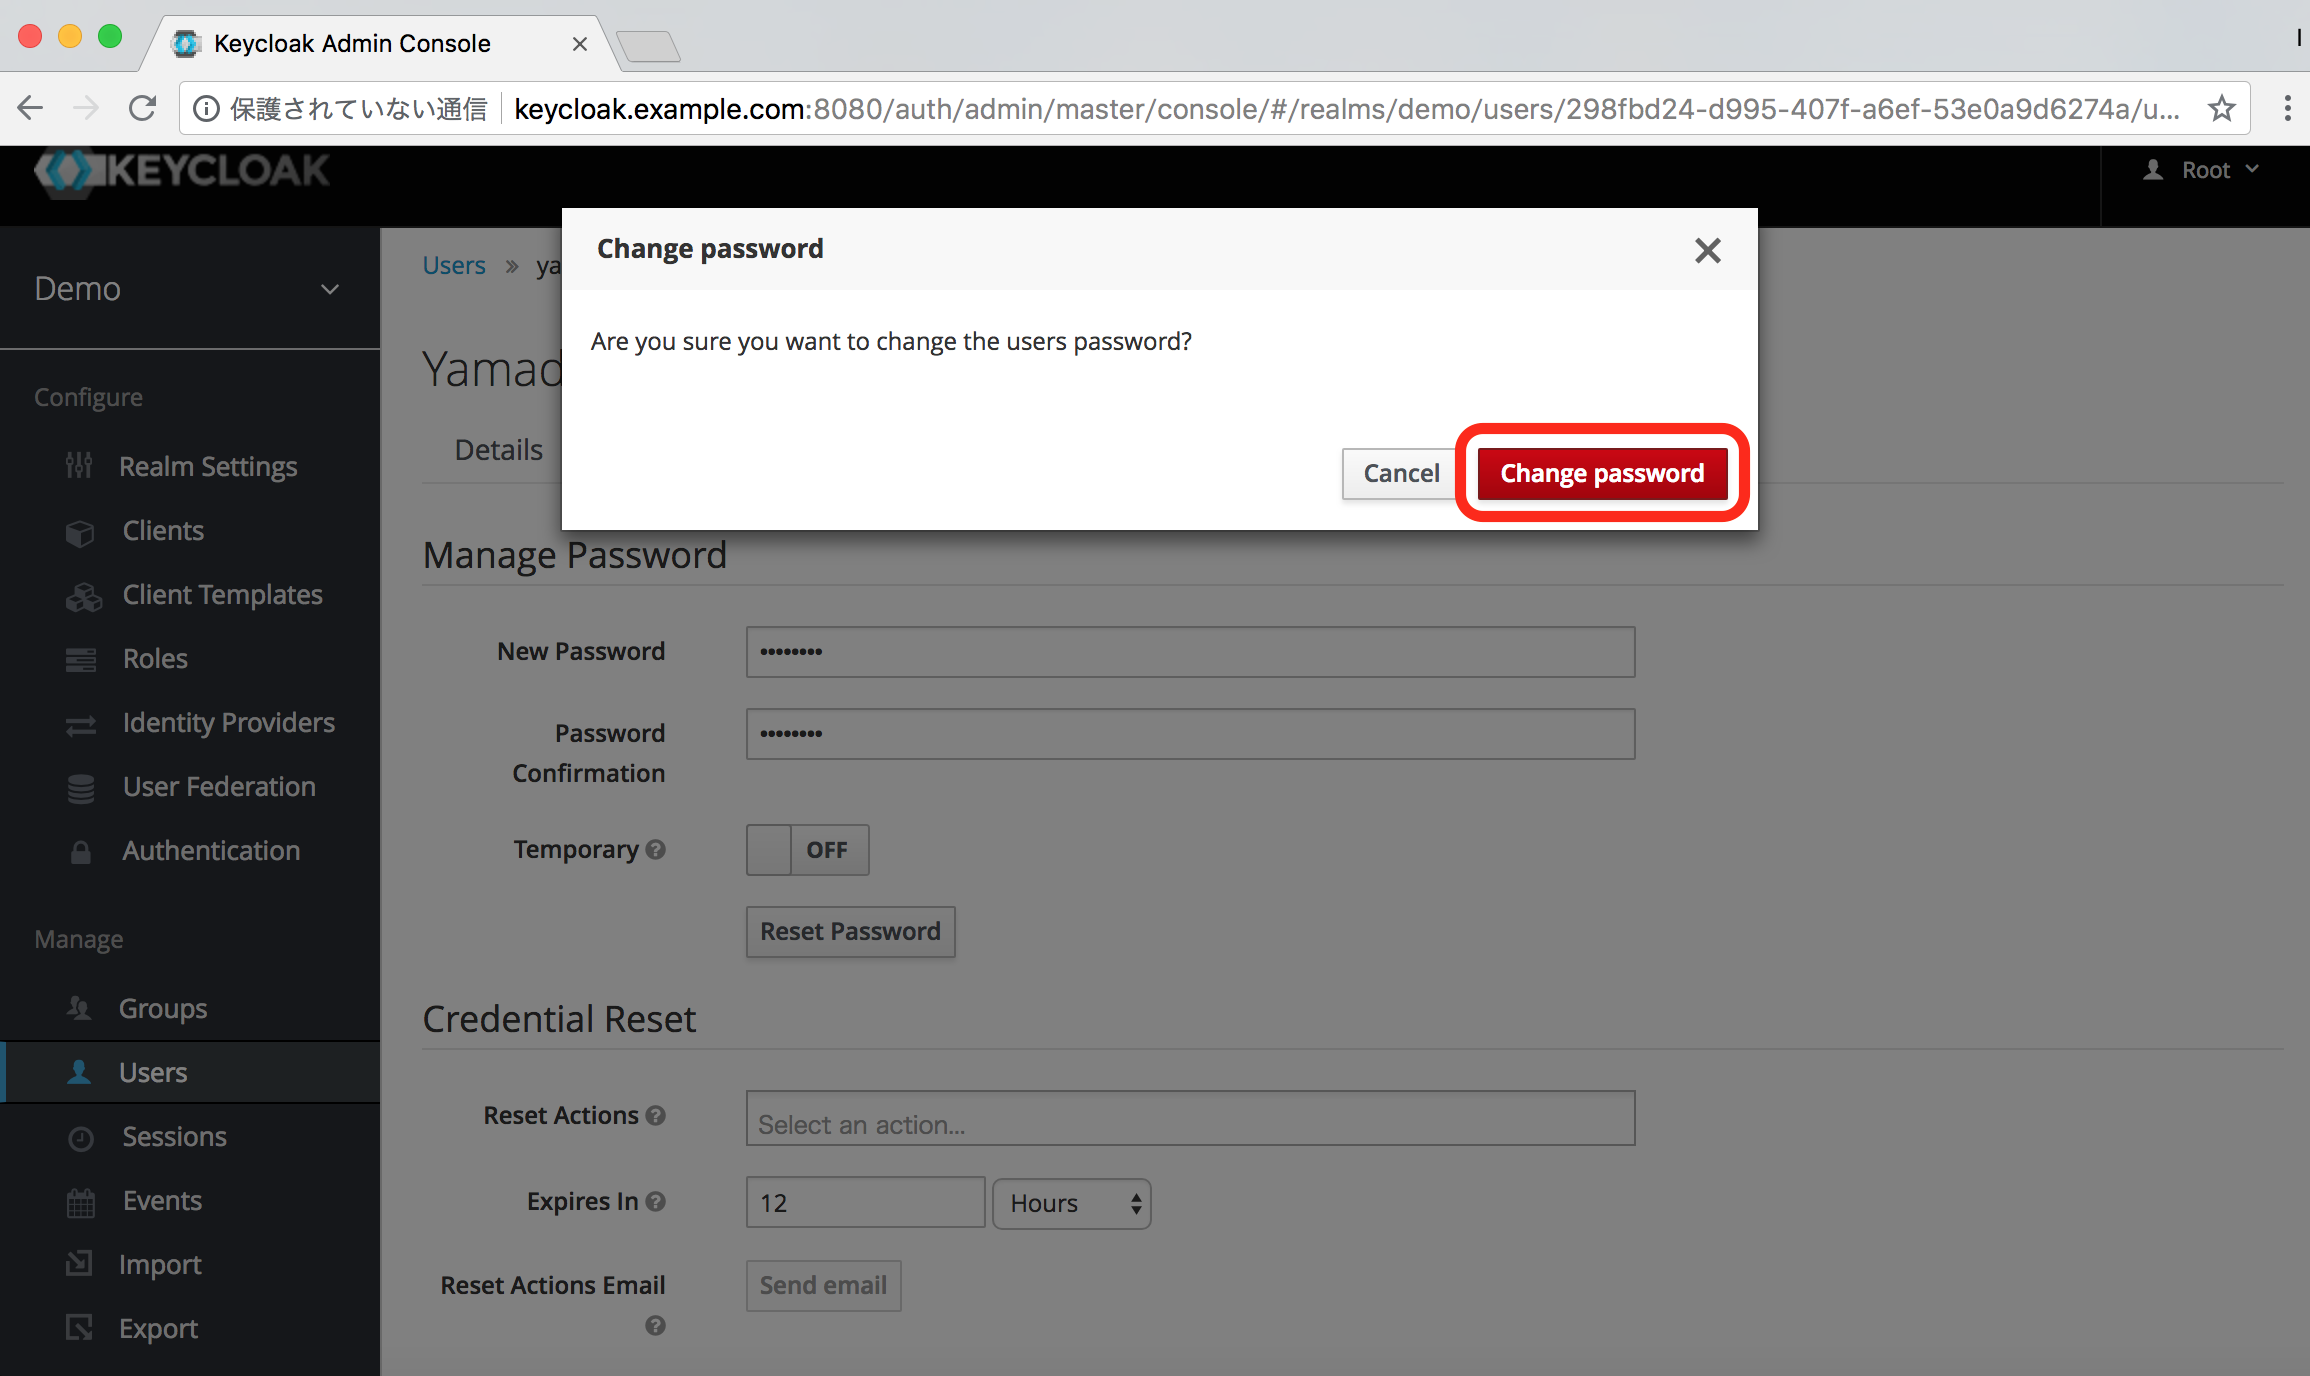Switch to the Details tab
This screenshot has width=2310, height=1376.
pos(498,450)
